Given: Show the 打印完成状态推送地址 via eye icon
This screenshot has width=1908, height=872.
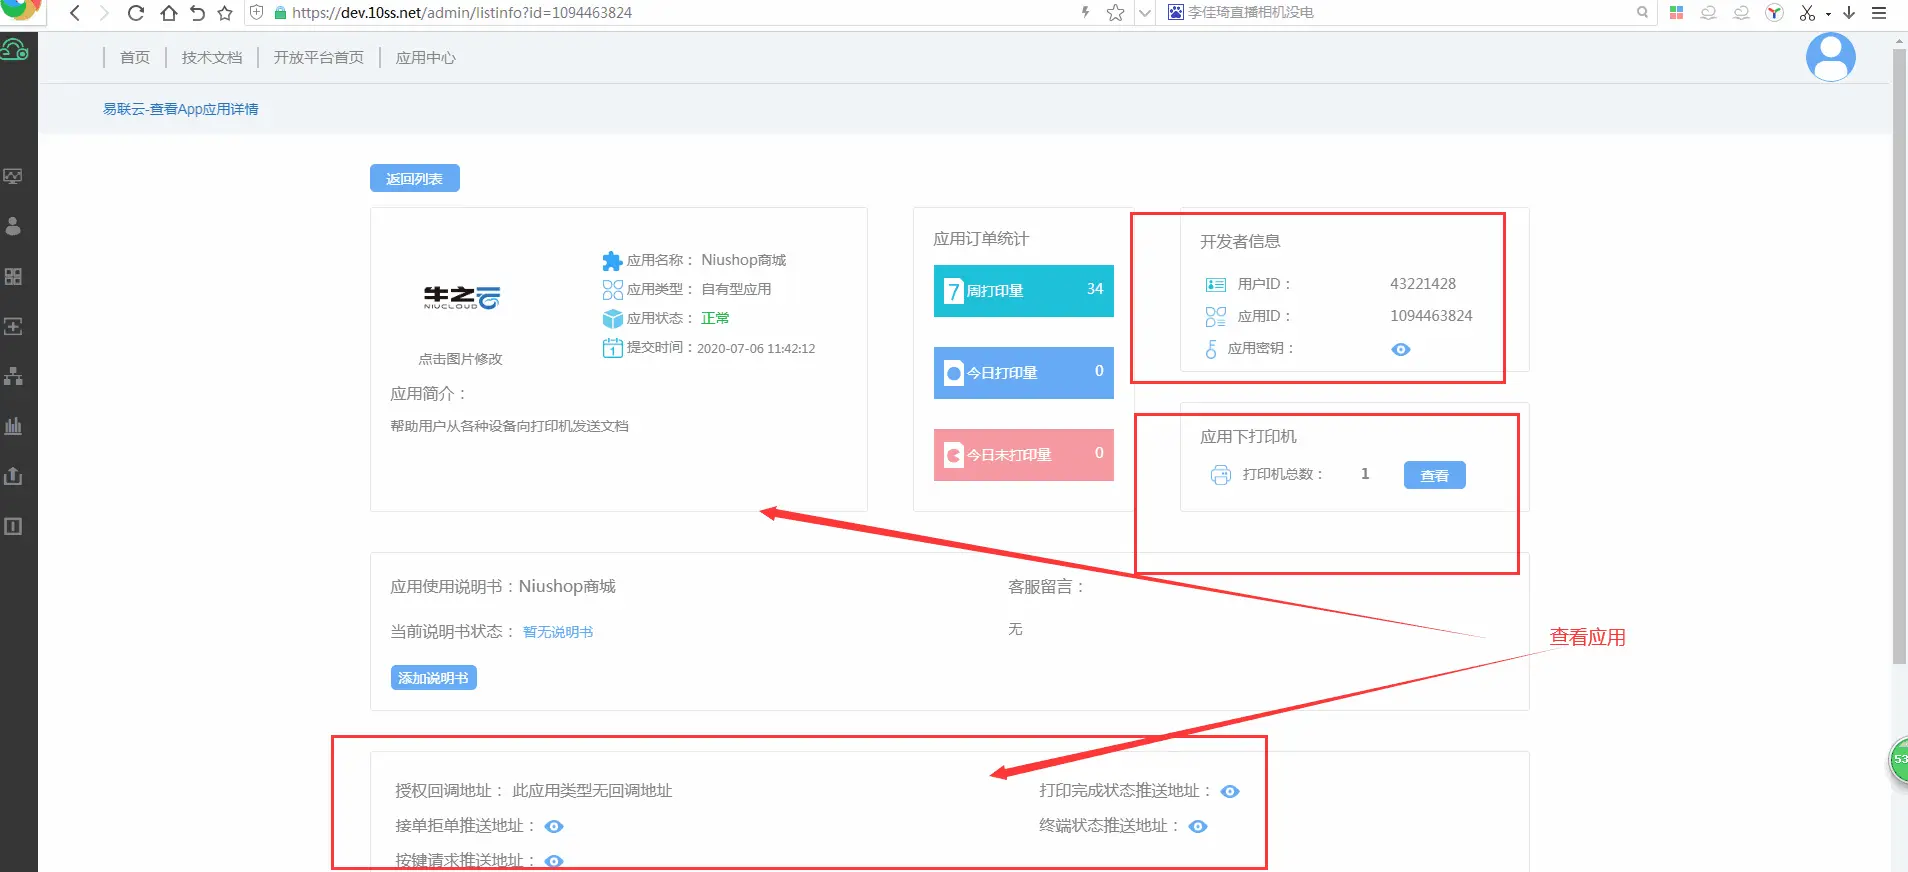Looking at the screenshot, I should coord(1230,791).
